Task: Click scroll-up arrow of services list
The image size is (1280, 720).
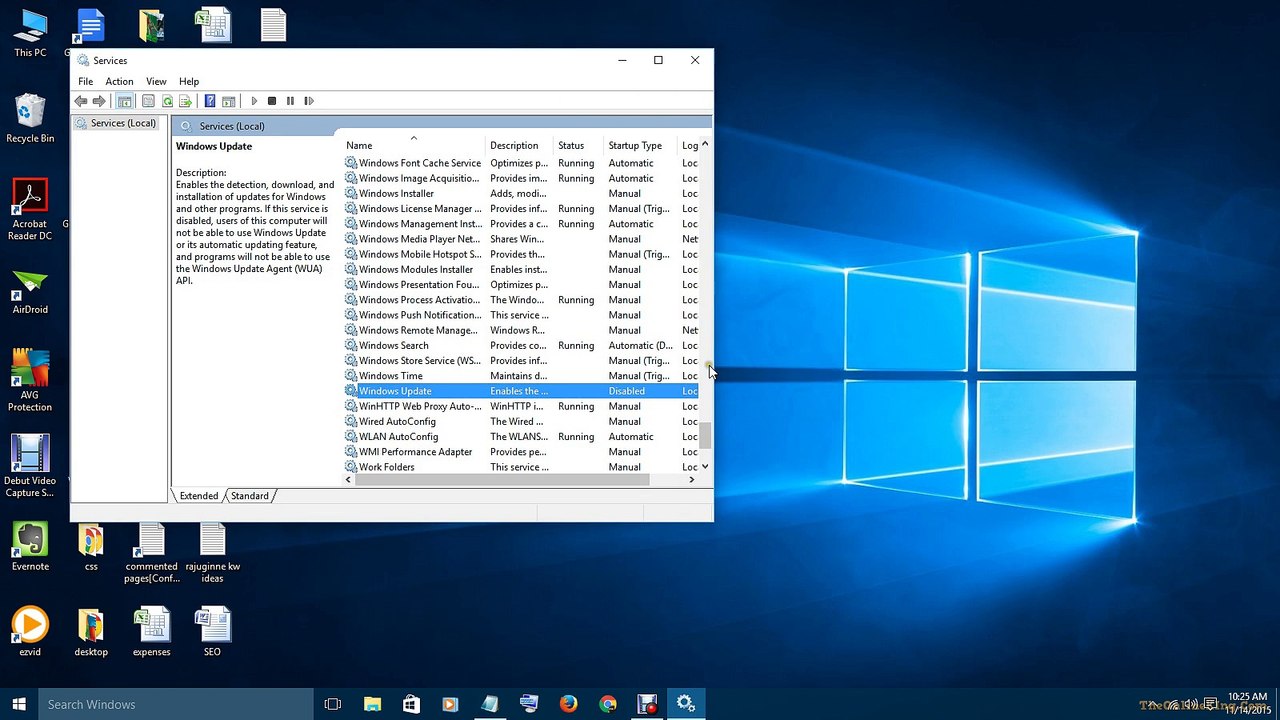Action: (705, 145)
